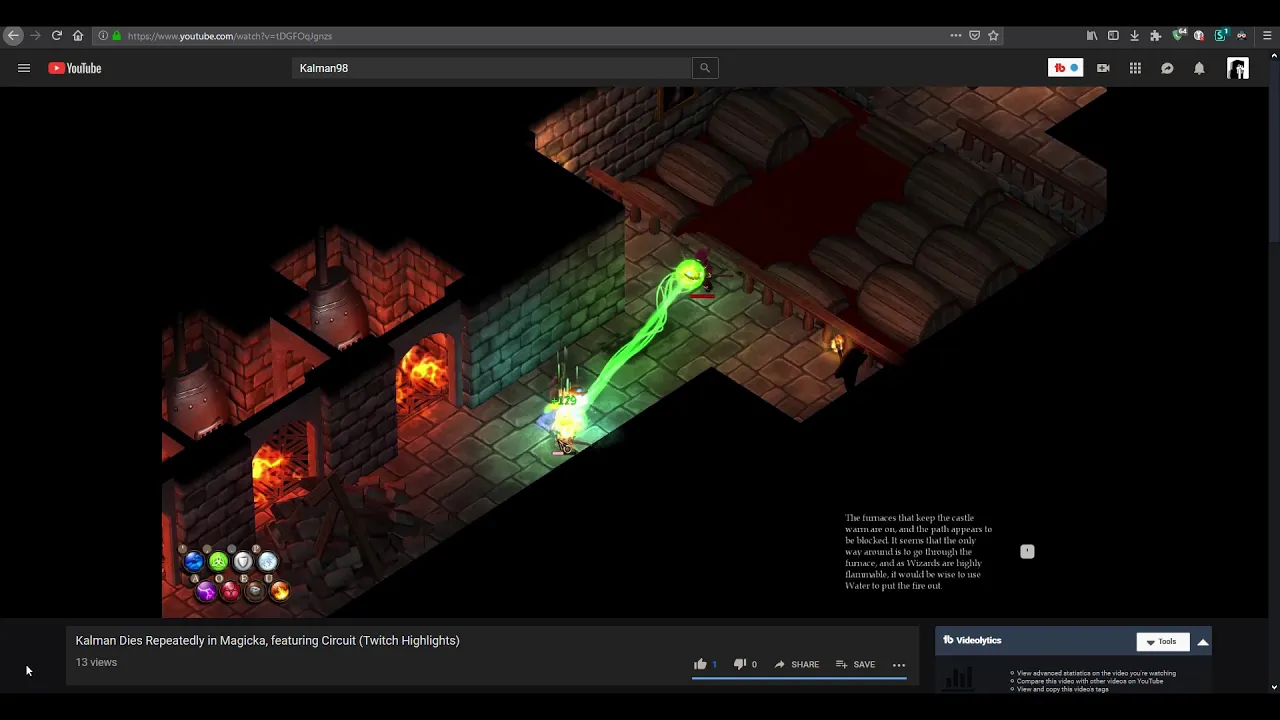
Task: Click the S extension with 1 badge
Action: pos(1221,35)
